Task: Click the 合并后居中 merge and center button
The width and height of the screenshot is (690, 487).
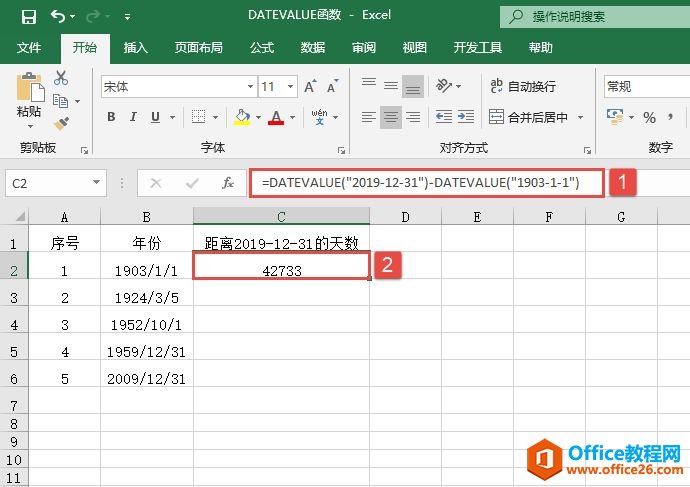Action: (528, 117)
